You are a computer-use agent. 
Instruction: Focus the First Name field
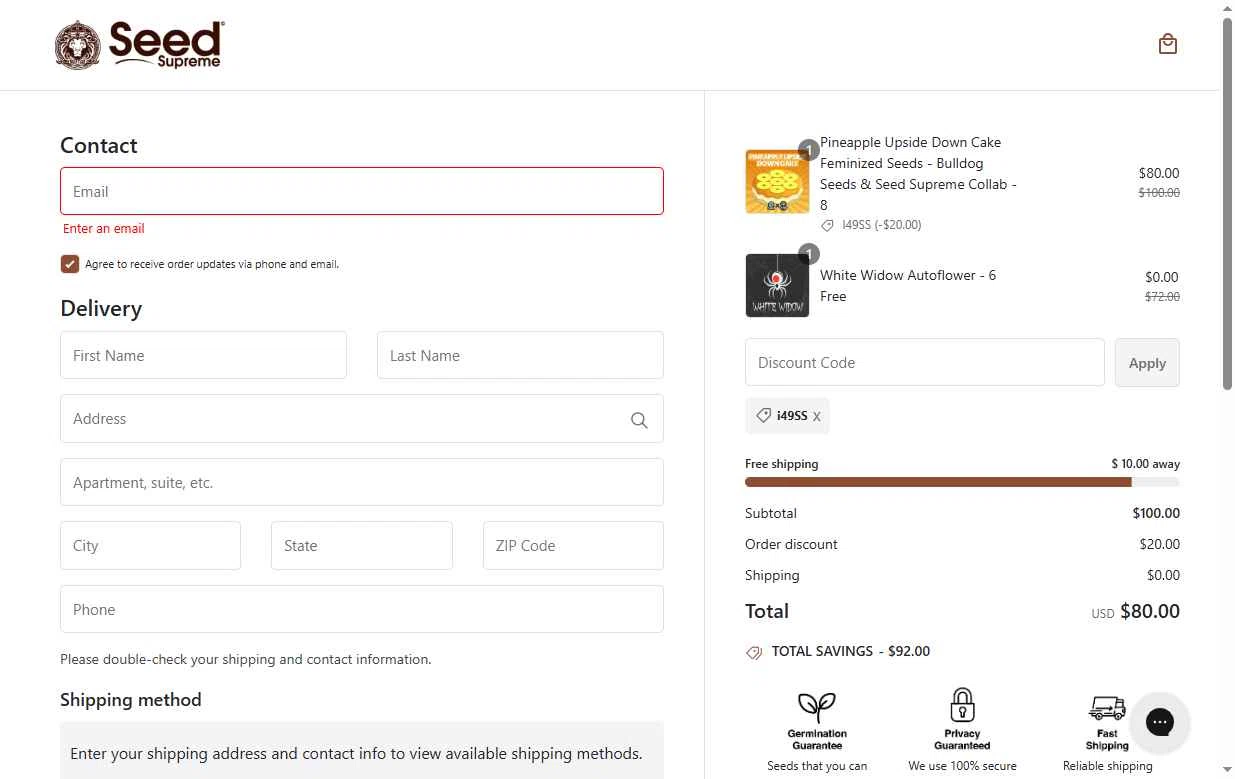point(203,355)
